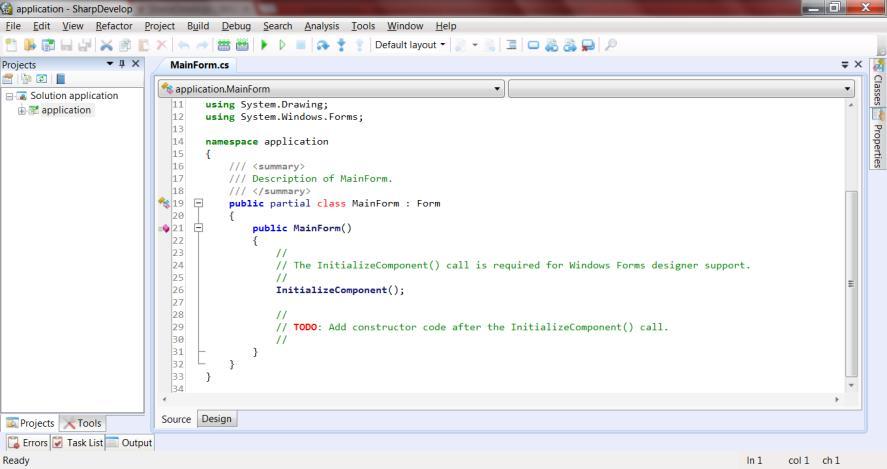This screenshot has height=469, width=887.
Task: Open the Errors pad
Action: pyautogui.click(x=28, y=442)
